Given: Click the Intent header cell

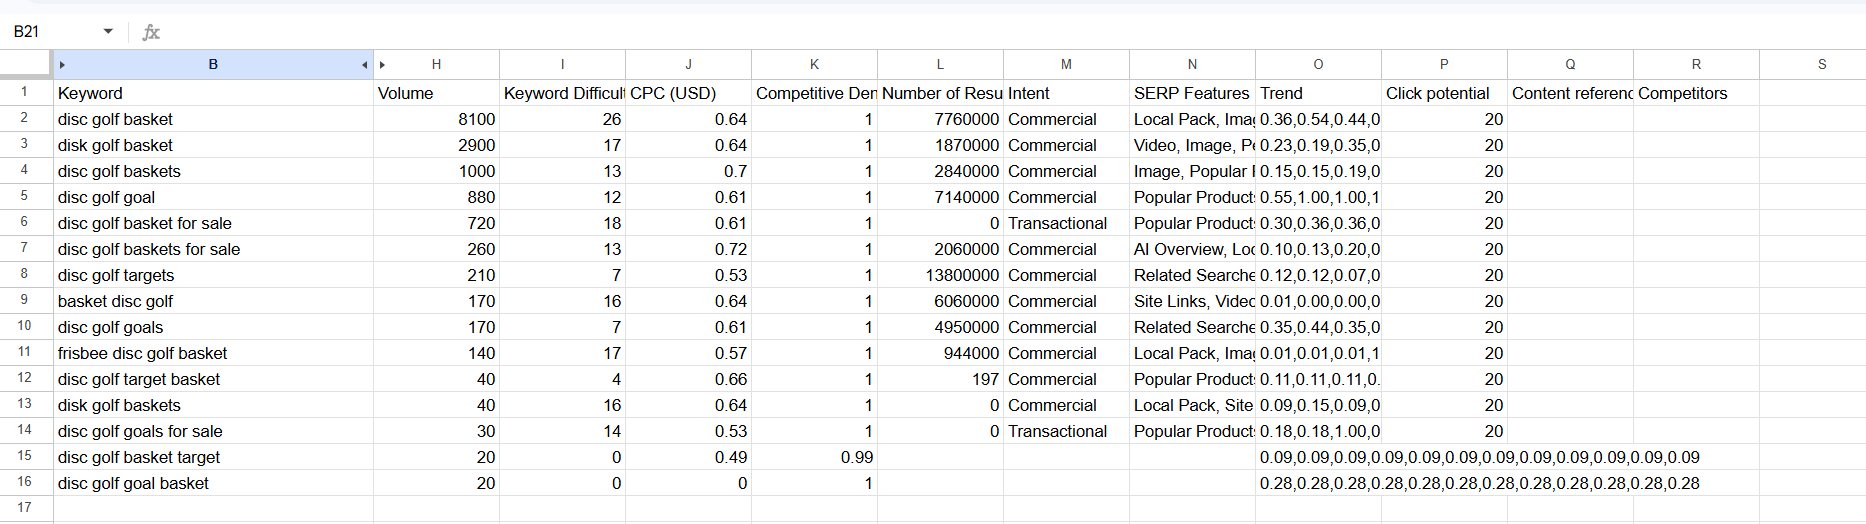Looking at the screenshot, I should tap(1066, 93).
